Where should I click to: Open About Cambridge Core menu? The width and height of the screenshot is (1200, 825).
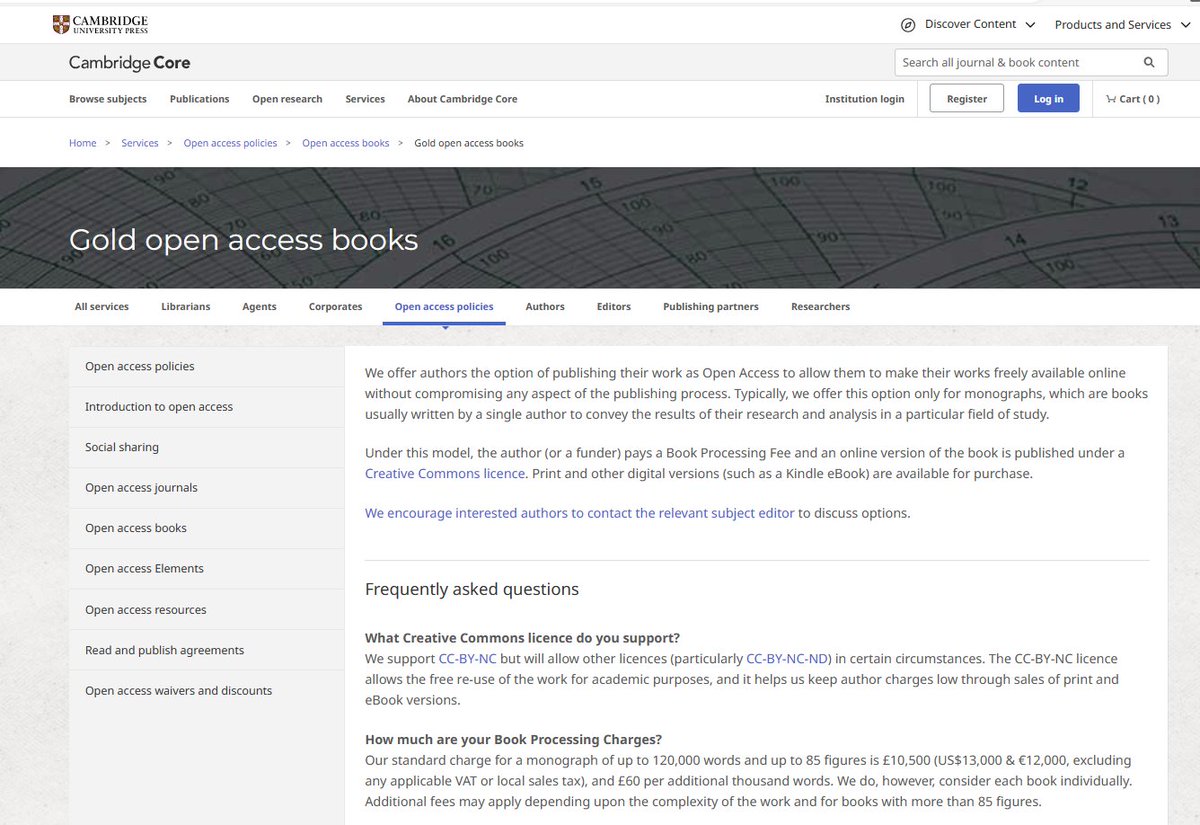click(462, 99)
